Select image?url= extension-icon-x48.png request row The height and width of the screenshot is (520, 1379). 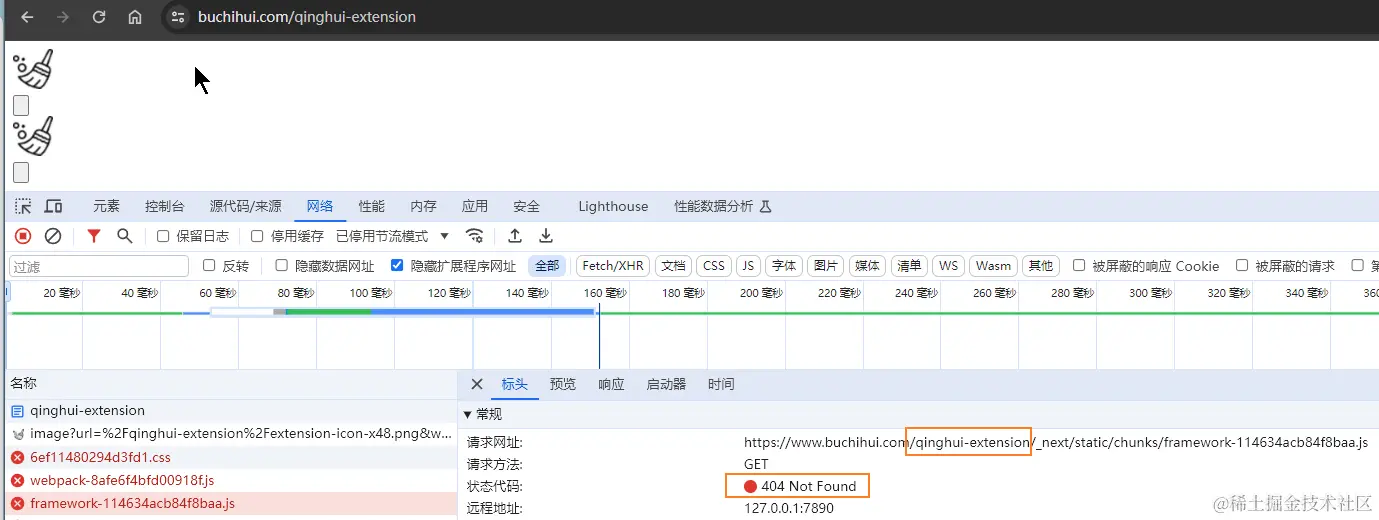(230, 434)
